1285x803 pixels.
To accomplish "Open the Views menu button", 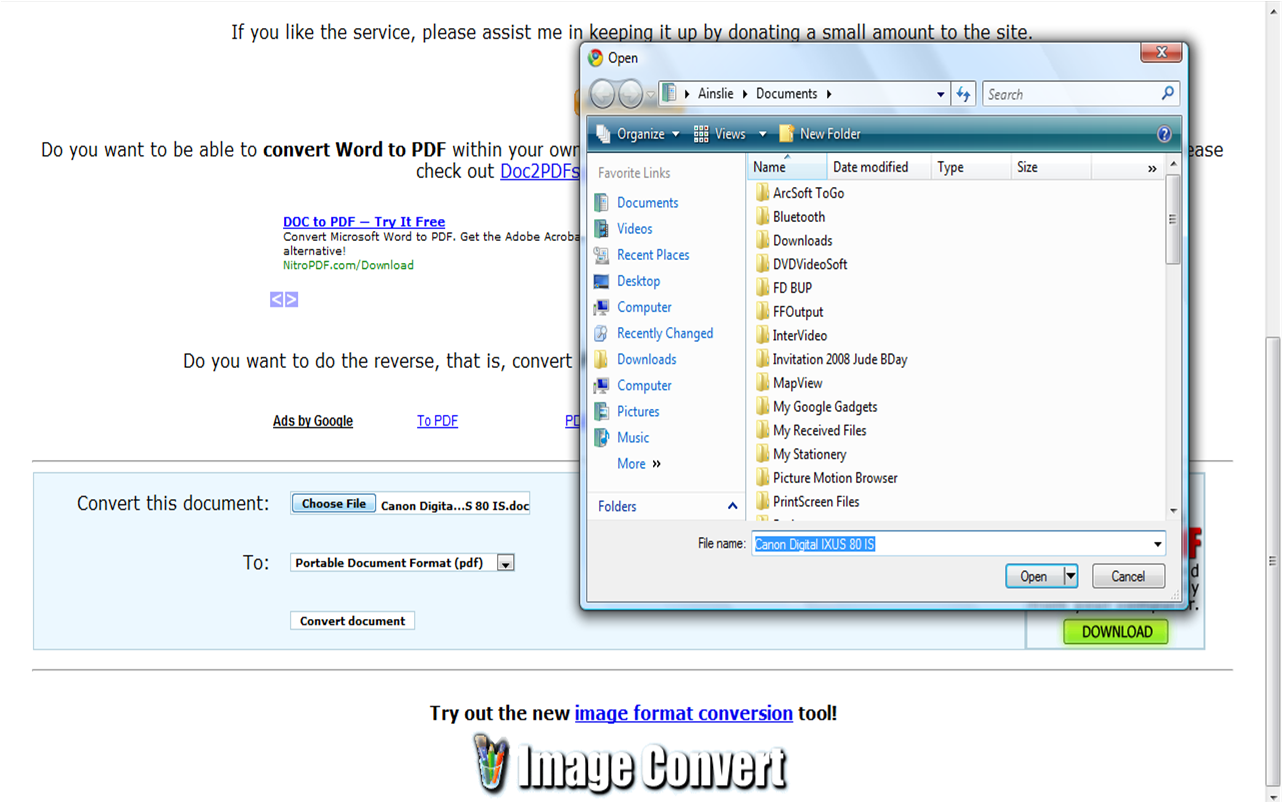I will pos(719,134).
